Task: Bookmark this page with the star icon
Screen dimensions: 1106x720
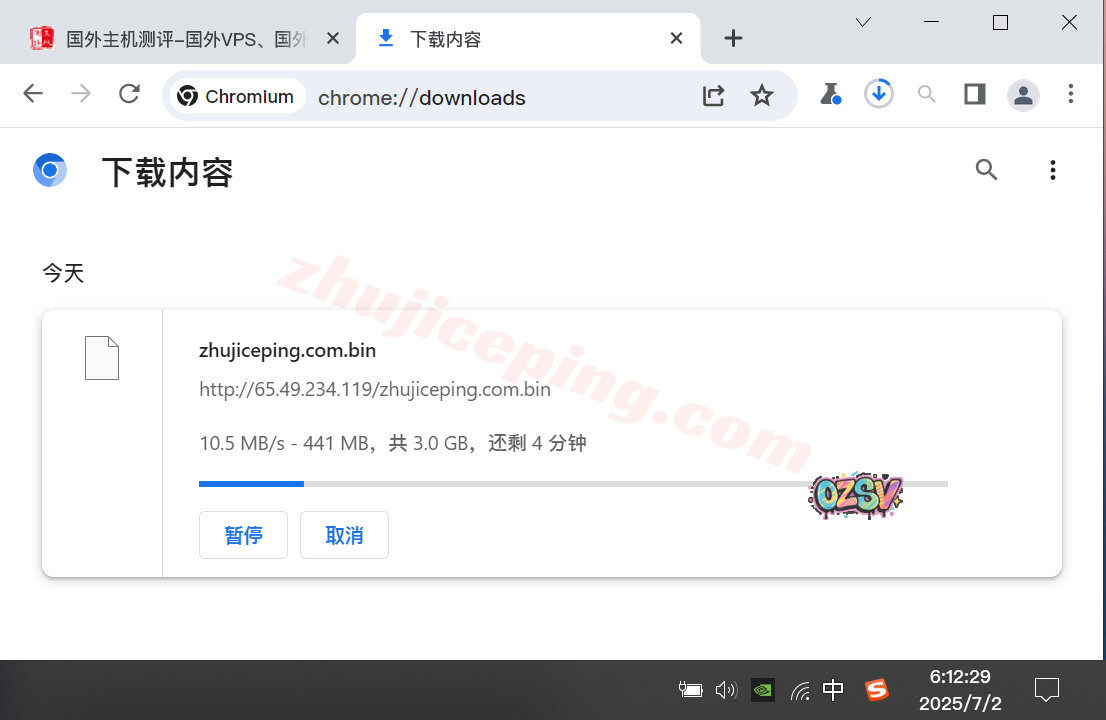Action: click(x=762, y=96)
